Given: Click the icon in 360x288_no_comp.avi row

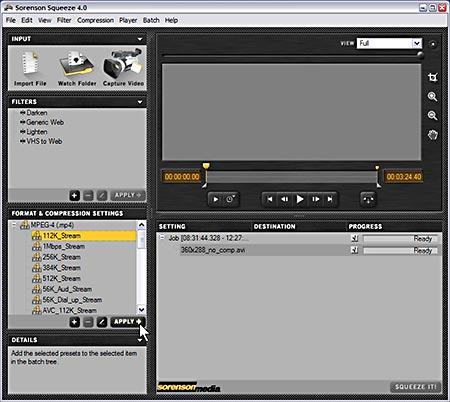Looking at the screenshot, I should coord(354,250).
